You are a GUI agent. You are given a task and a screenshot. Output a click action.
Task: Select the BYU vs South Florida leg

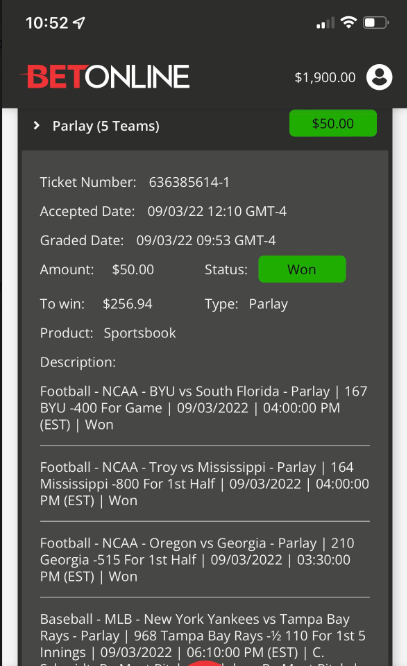(x=204, y=408)
